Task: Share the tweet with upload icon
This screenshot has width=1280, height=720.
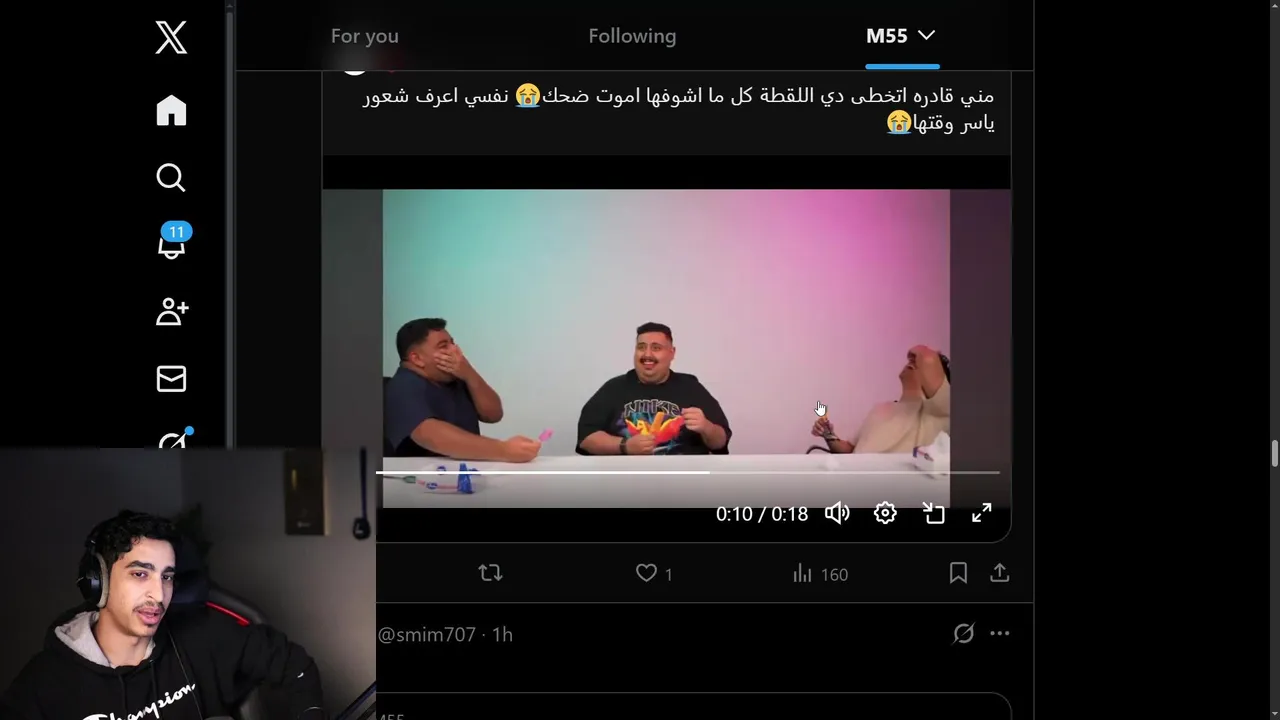Action: 1000,573
